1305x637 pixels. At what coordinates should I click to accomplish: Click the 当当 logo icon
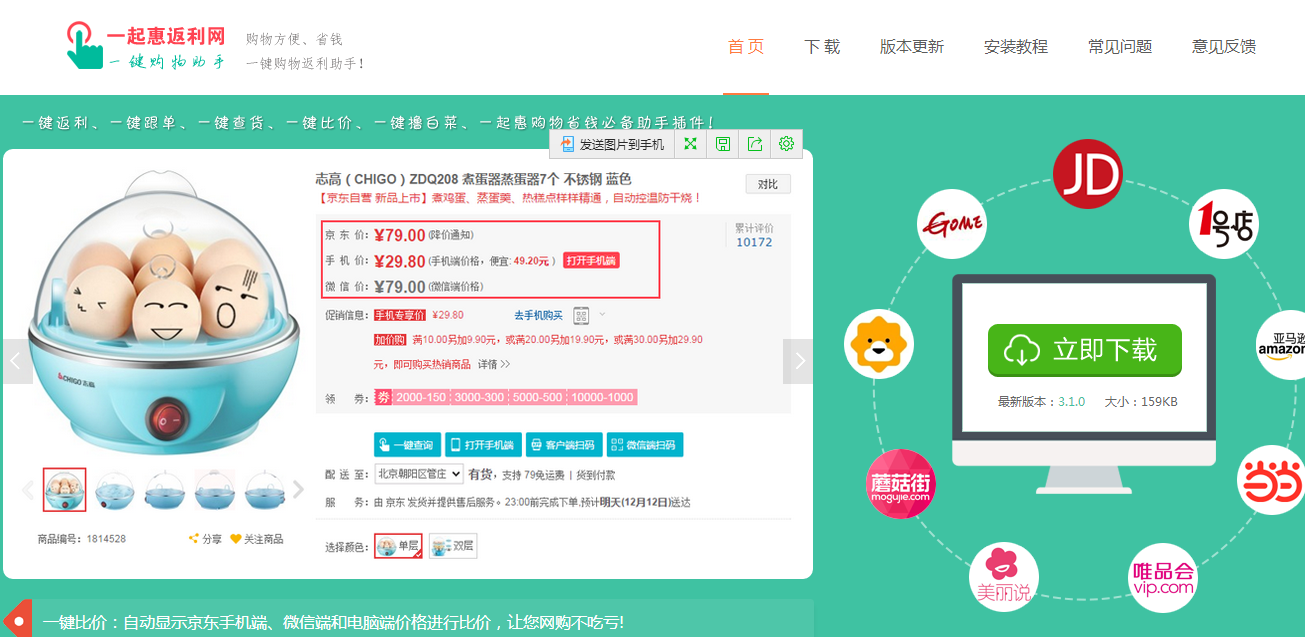1272,481
